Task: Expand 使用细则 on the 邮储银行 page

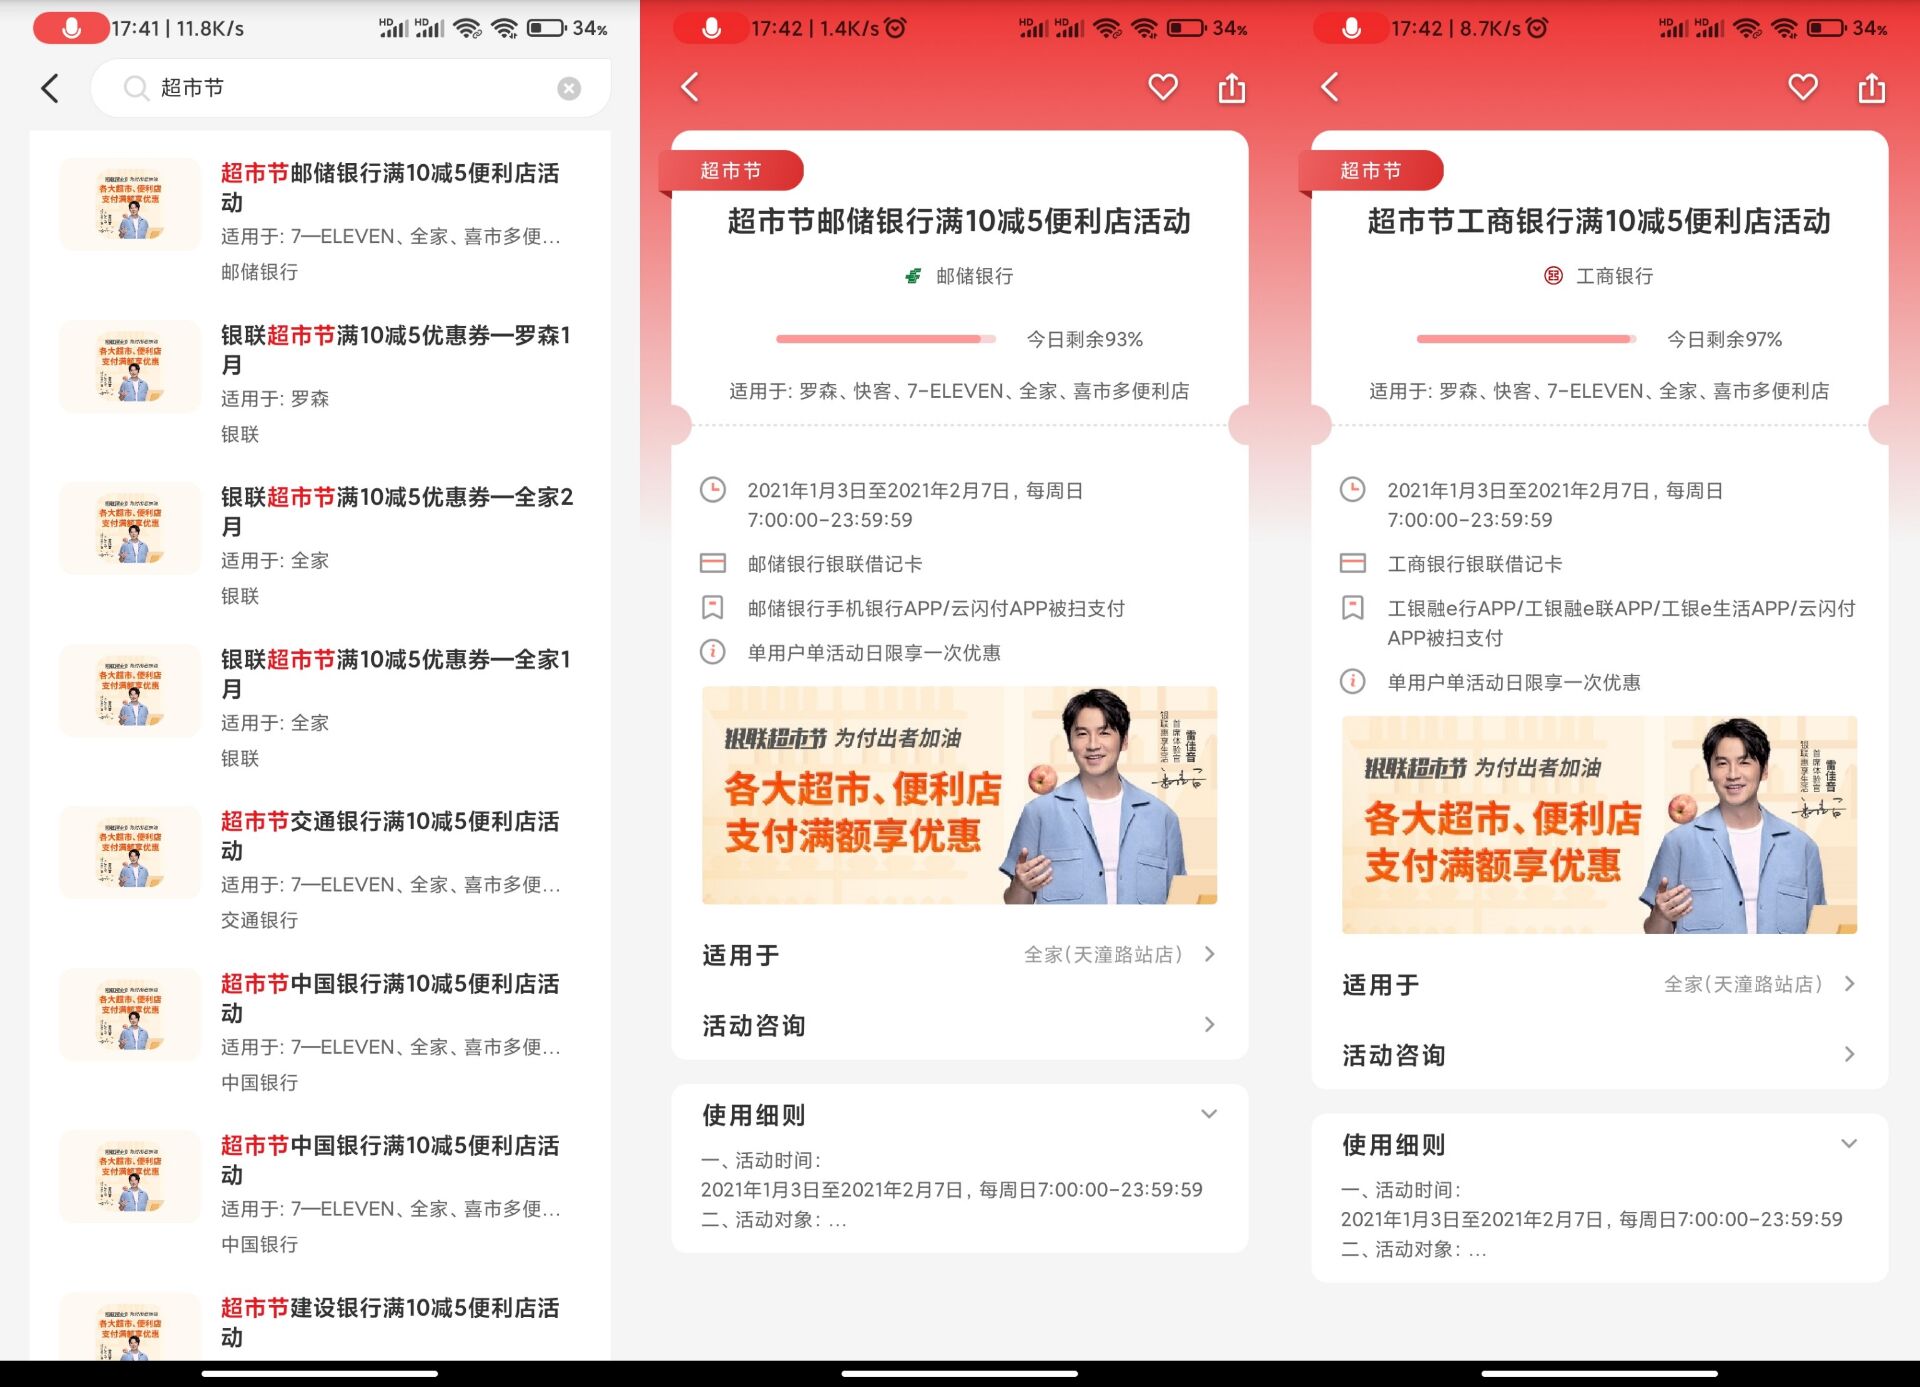Action: pyautogui.click(x=959, y=1114)
